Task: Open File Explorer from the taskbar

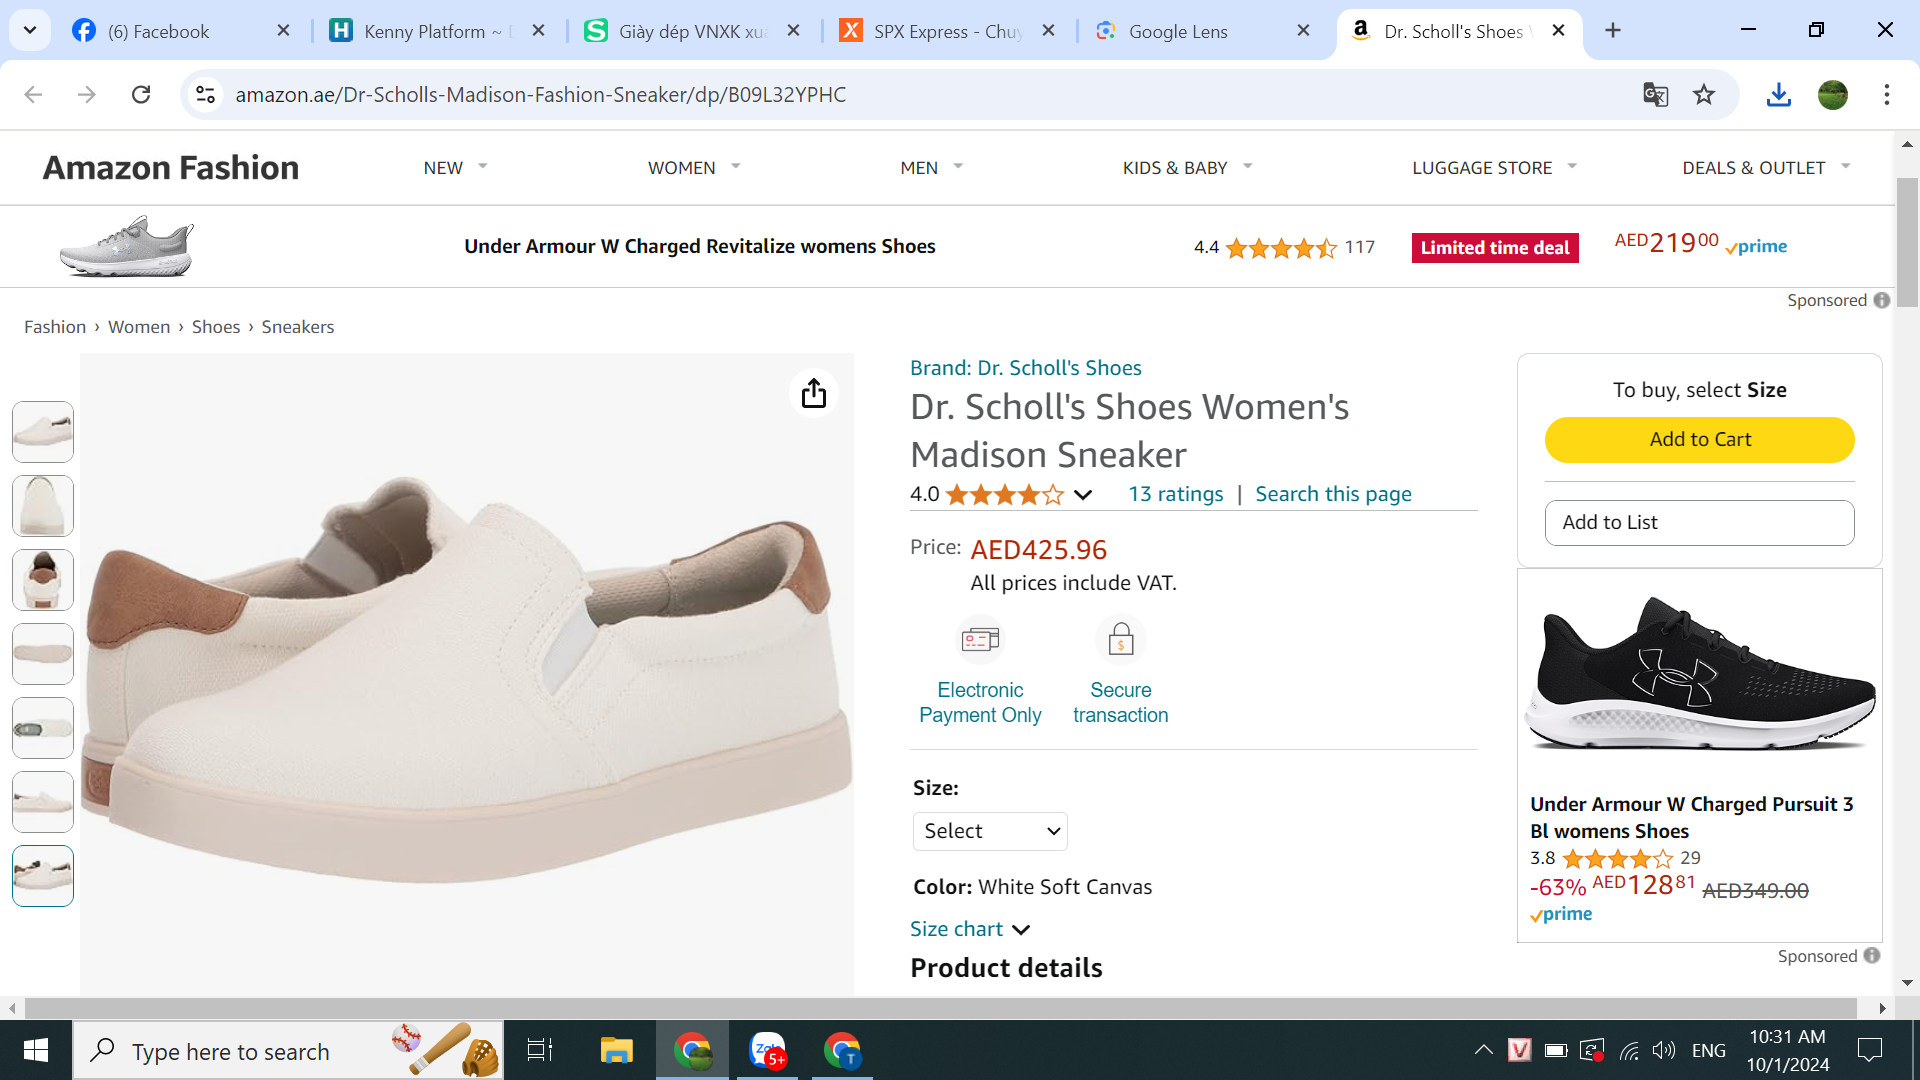Action: (616, 1050)
